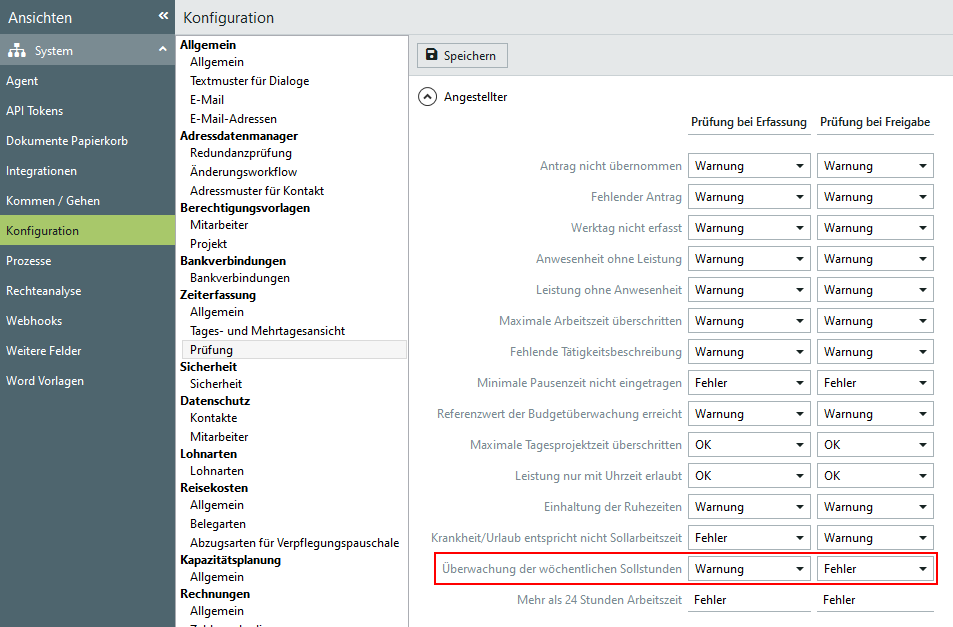Open Erfassung dropdown for Leistung nur mit Uhrzeit erlaubt
The width and height of the screenshot is (953, 627).
tap(749, 476)
